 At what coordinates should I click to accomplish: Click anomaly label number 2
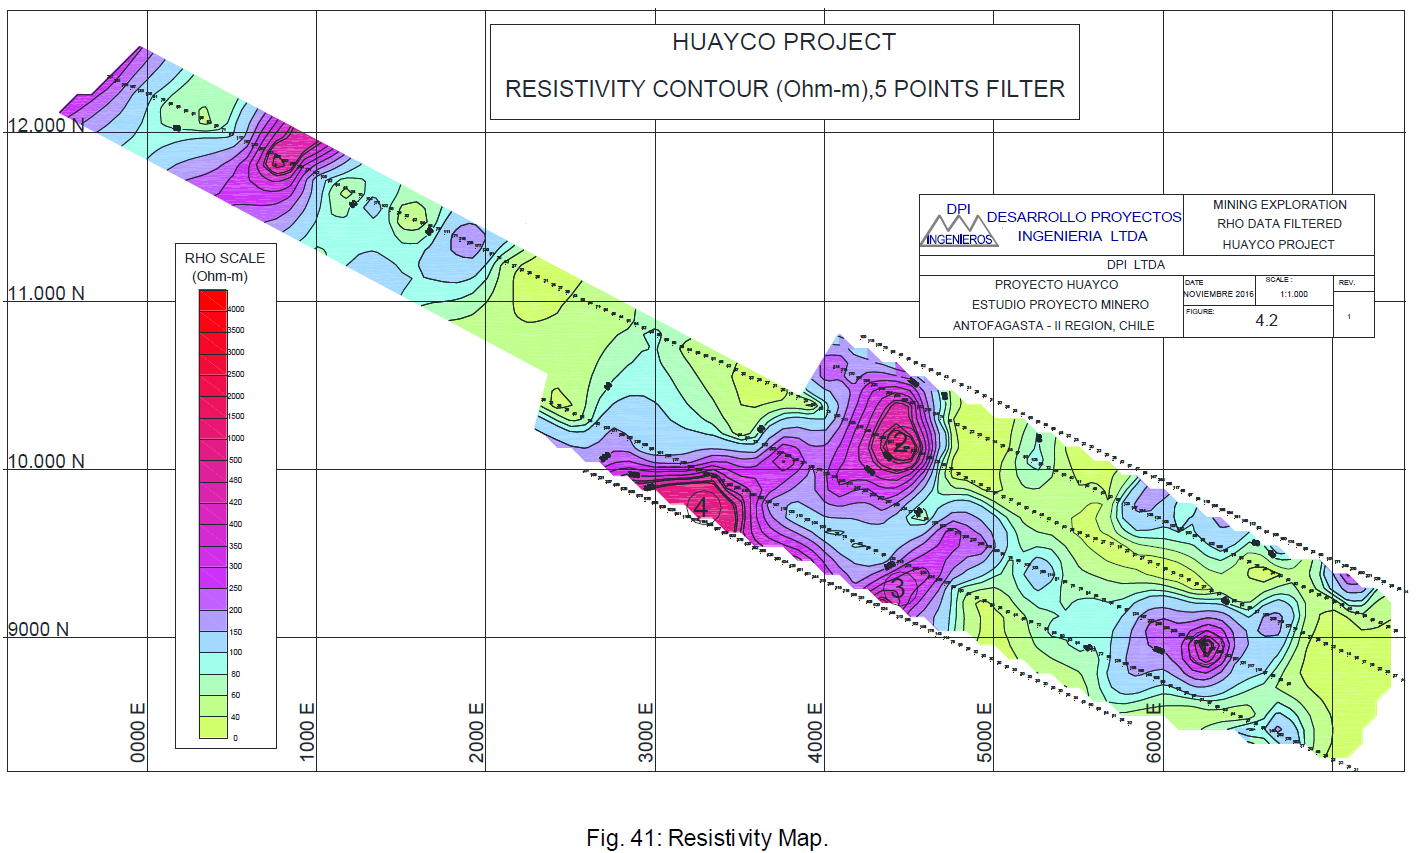(x=900, y=443)
